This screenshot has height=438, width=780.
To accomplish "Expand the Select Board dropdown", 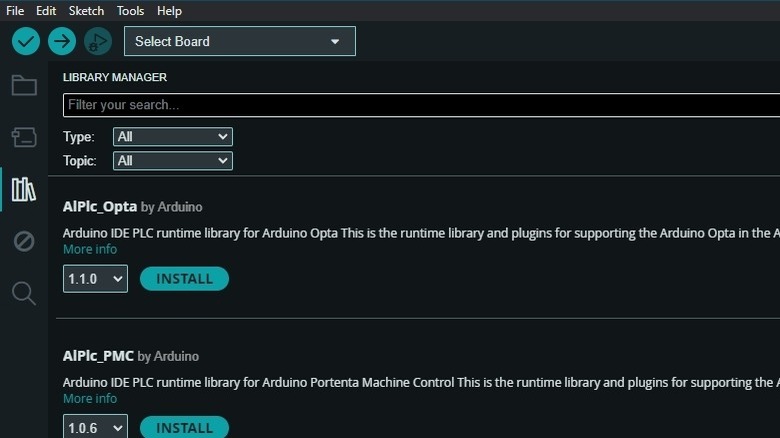I will click(x=239, y=41).
